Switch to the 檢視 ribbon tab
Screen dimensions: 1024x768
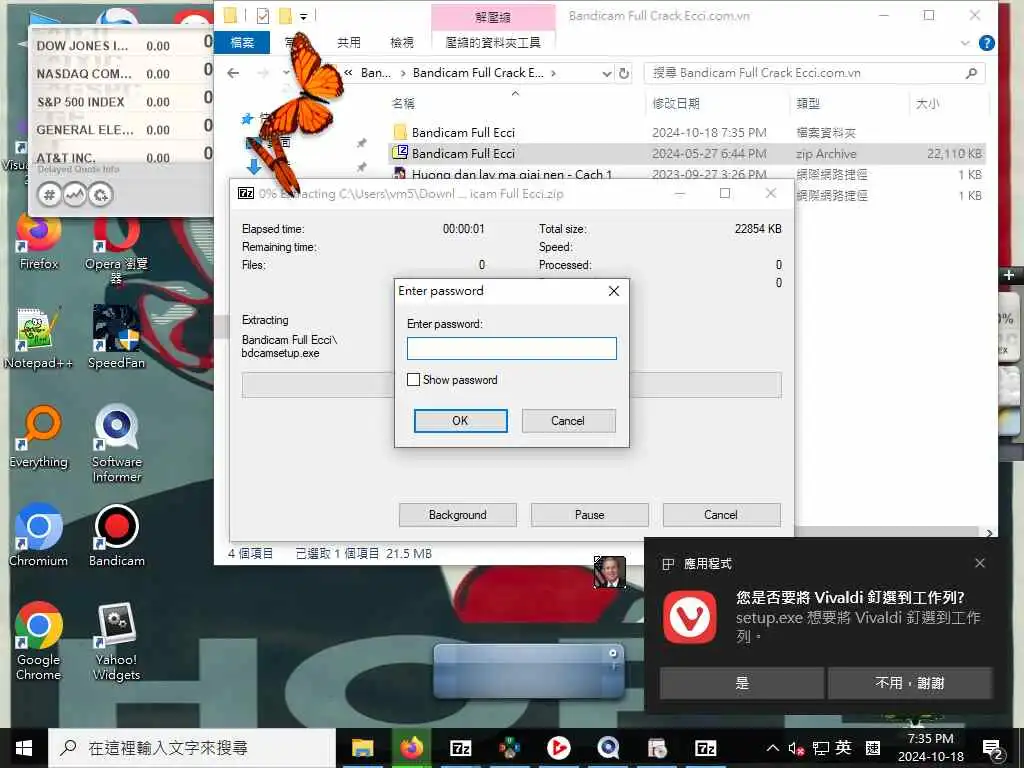(402, 42)
